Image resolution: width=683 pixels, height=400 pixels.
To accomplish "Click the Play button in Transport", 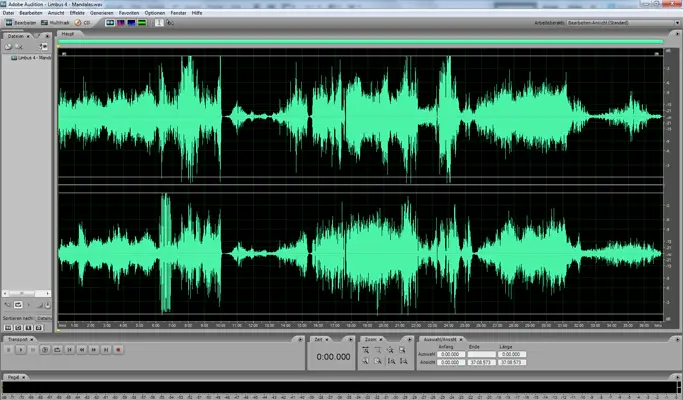I will point(19,349).
